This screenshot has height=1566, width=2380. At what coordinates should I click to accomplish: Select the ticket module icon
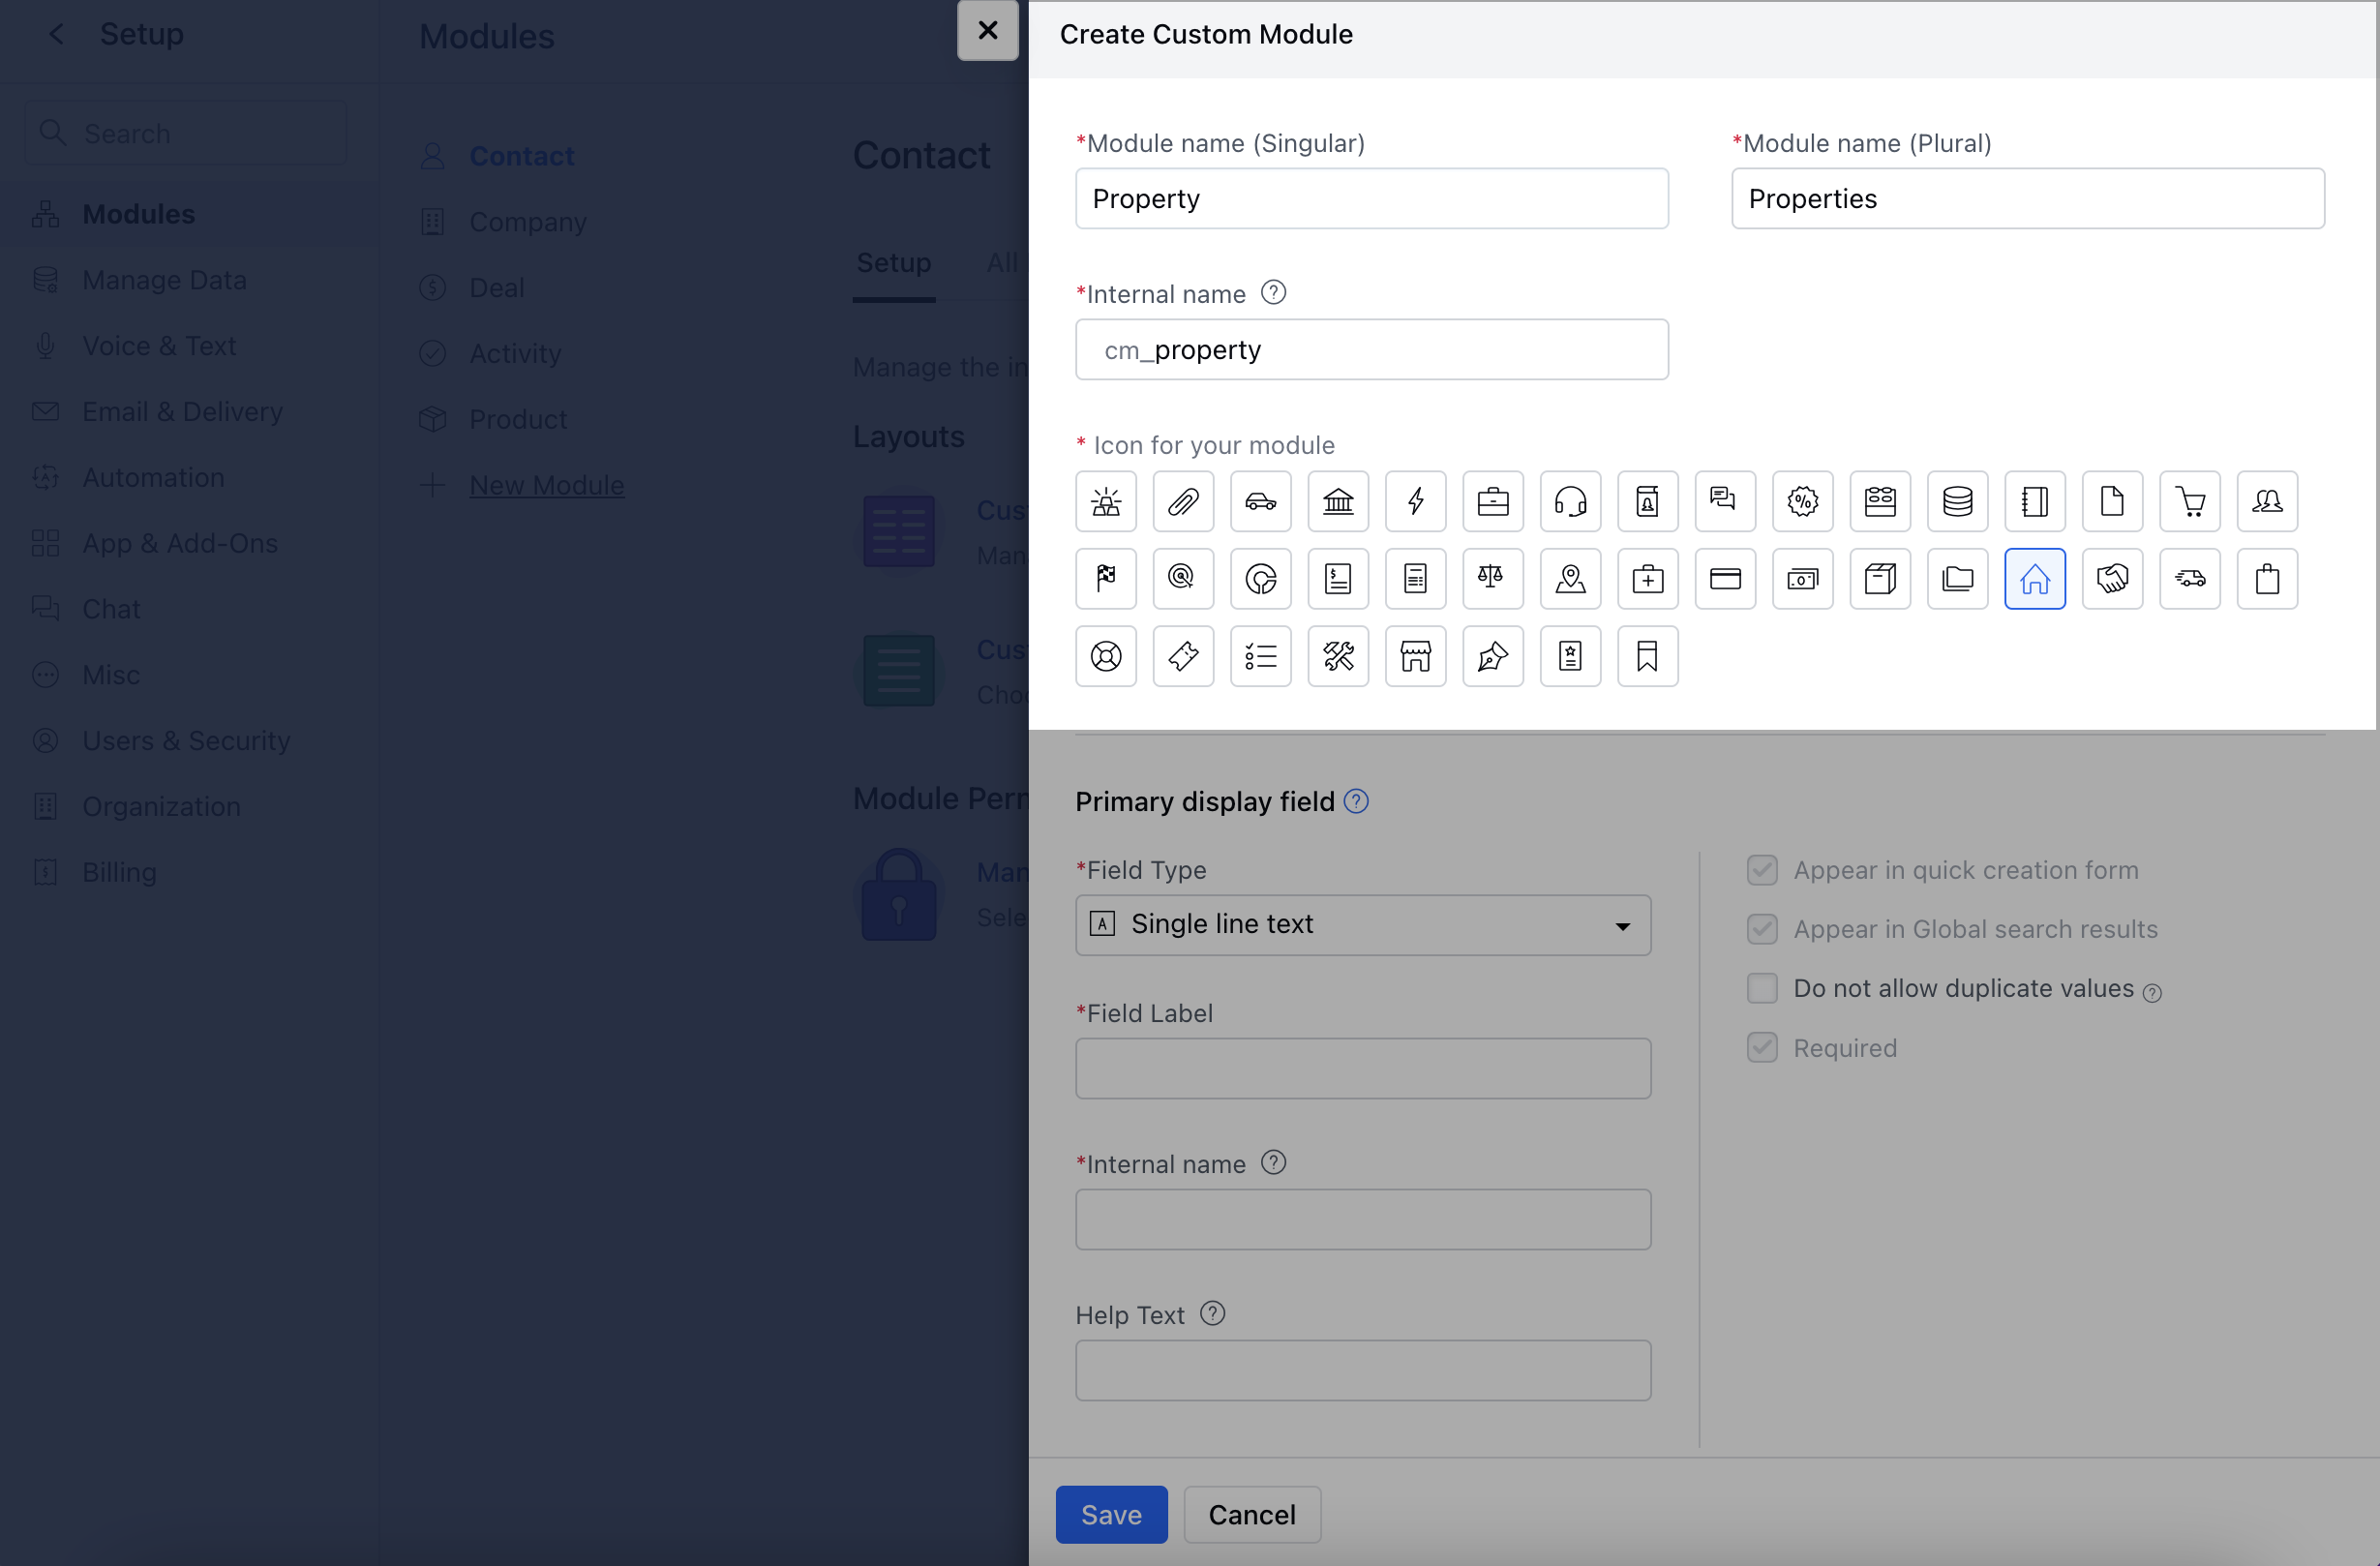[x=1183, y=656]
